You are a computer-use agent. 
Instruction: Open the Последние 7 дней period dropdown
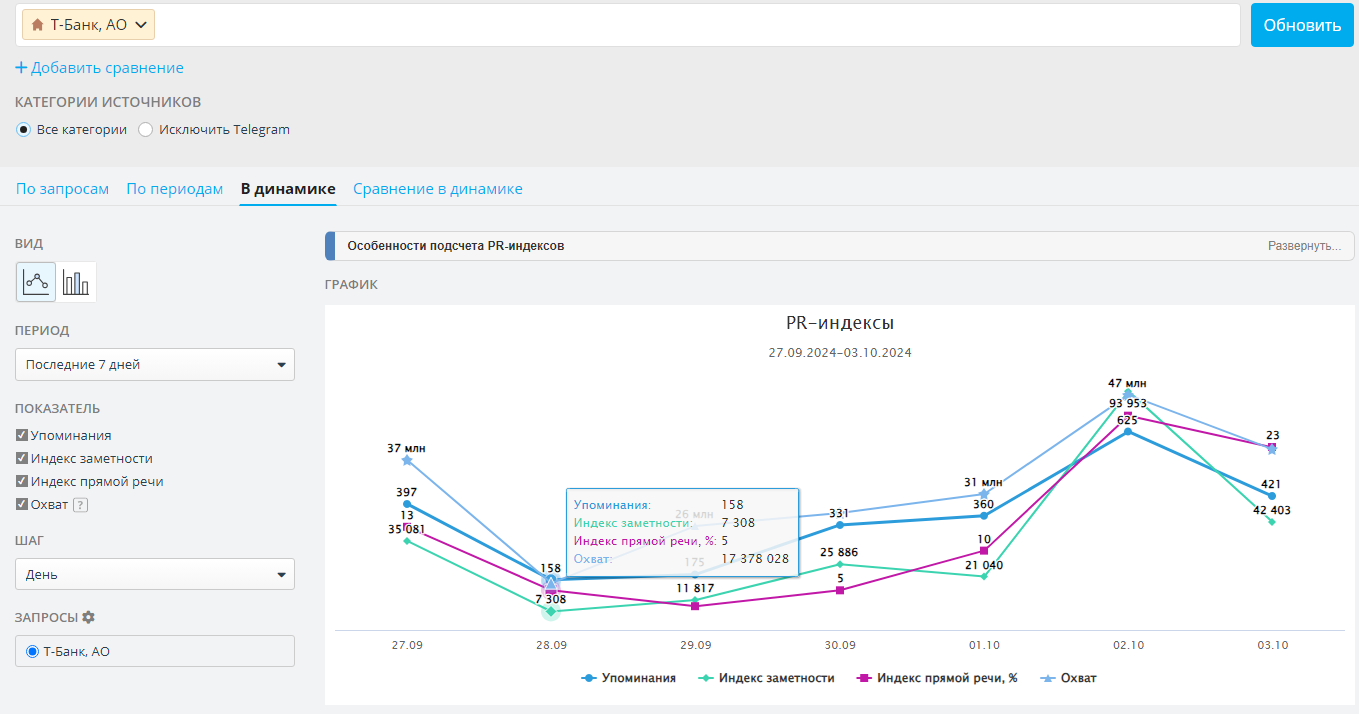(155, 364)
